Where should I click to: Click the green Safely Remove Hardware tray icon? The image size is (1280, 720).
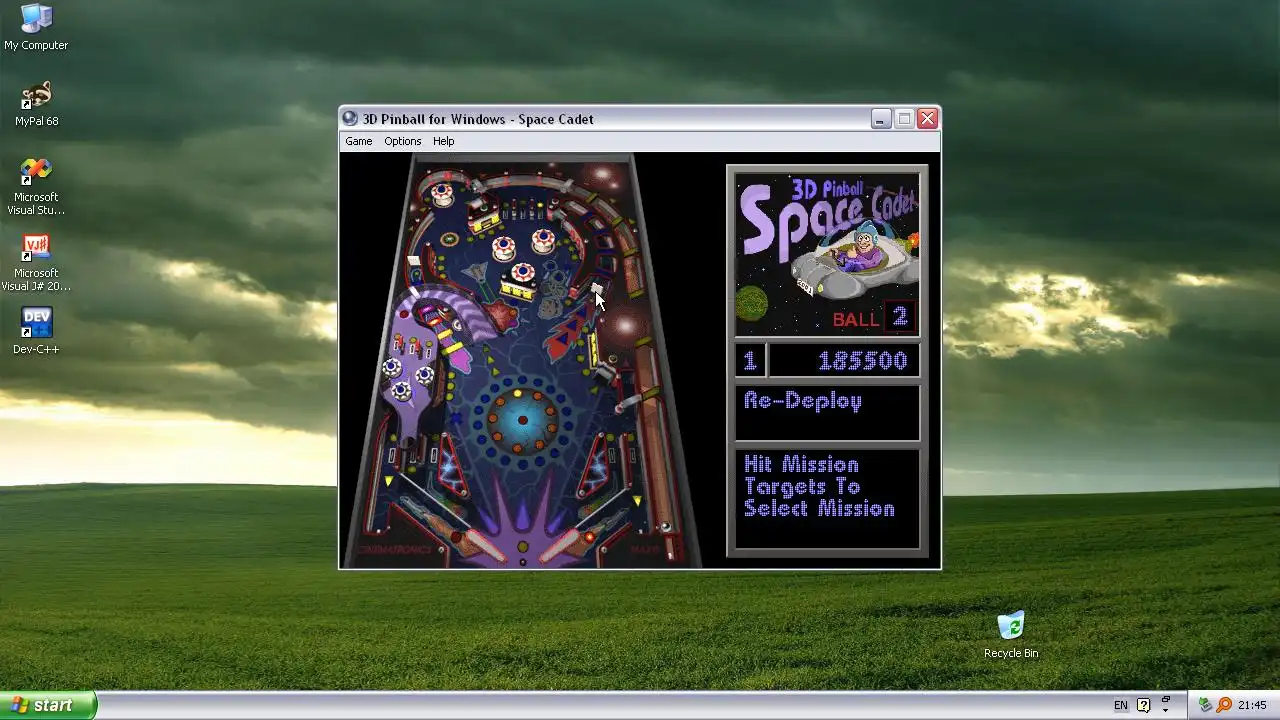pos(1205,705)
